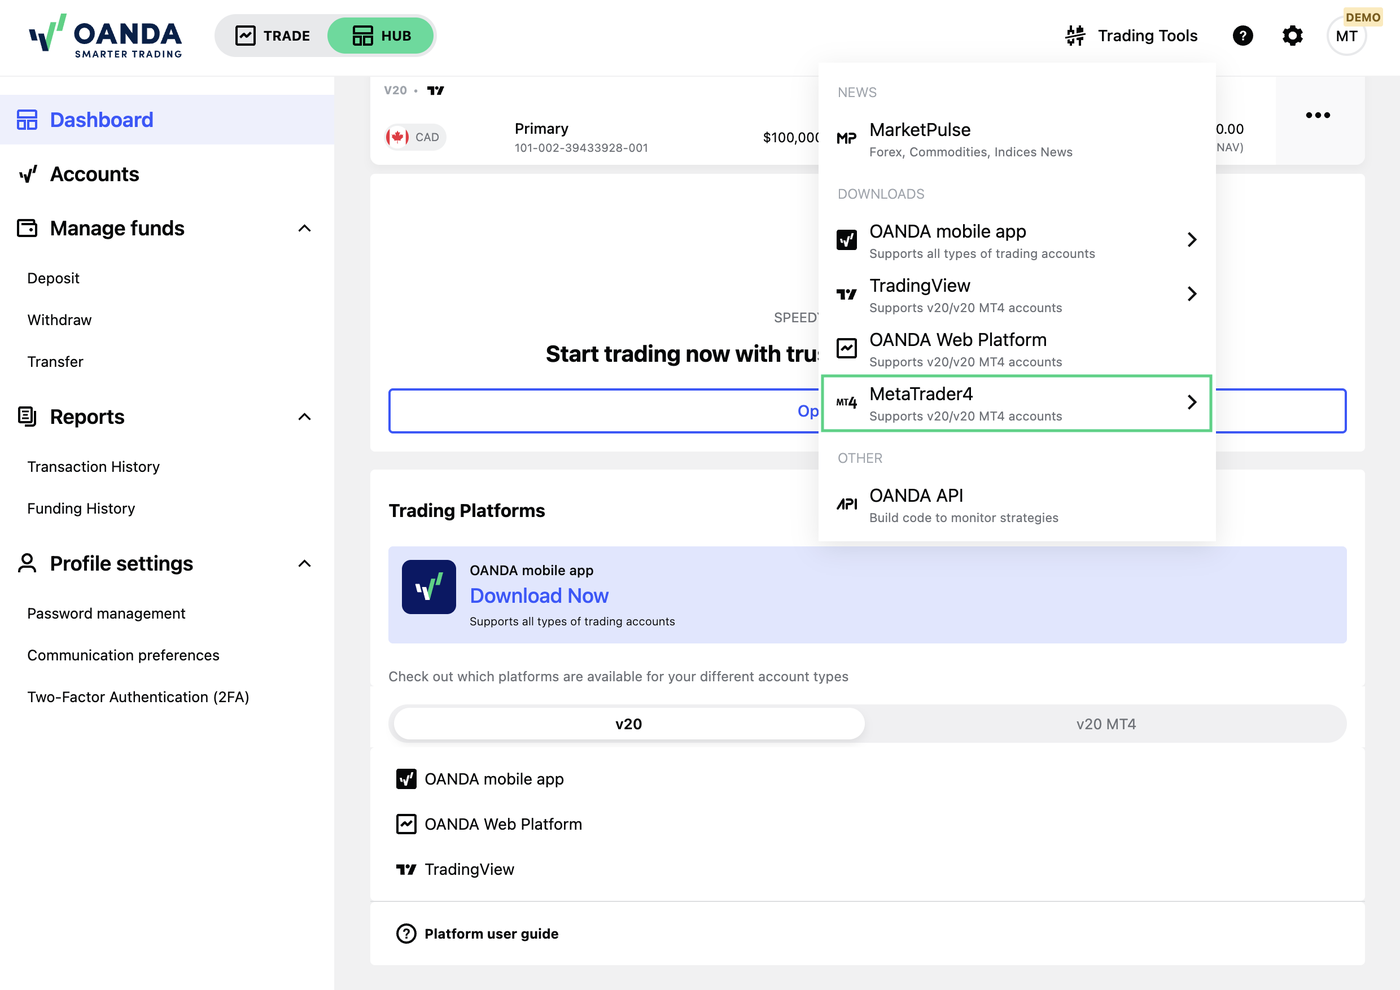The width and height of the screenshot is (1400, 990).
Task: Click the Trading Tools sliders icon
Action: coord(1076,36)
